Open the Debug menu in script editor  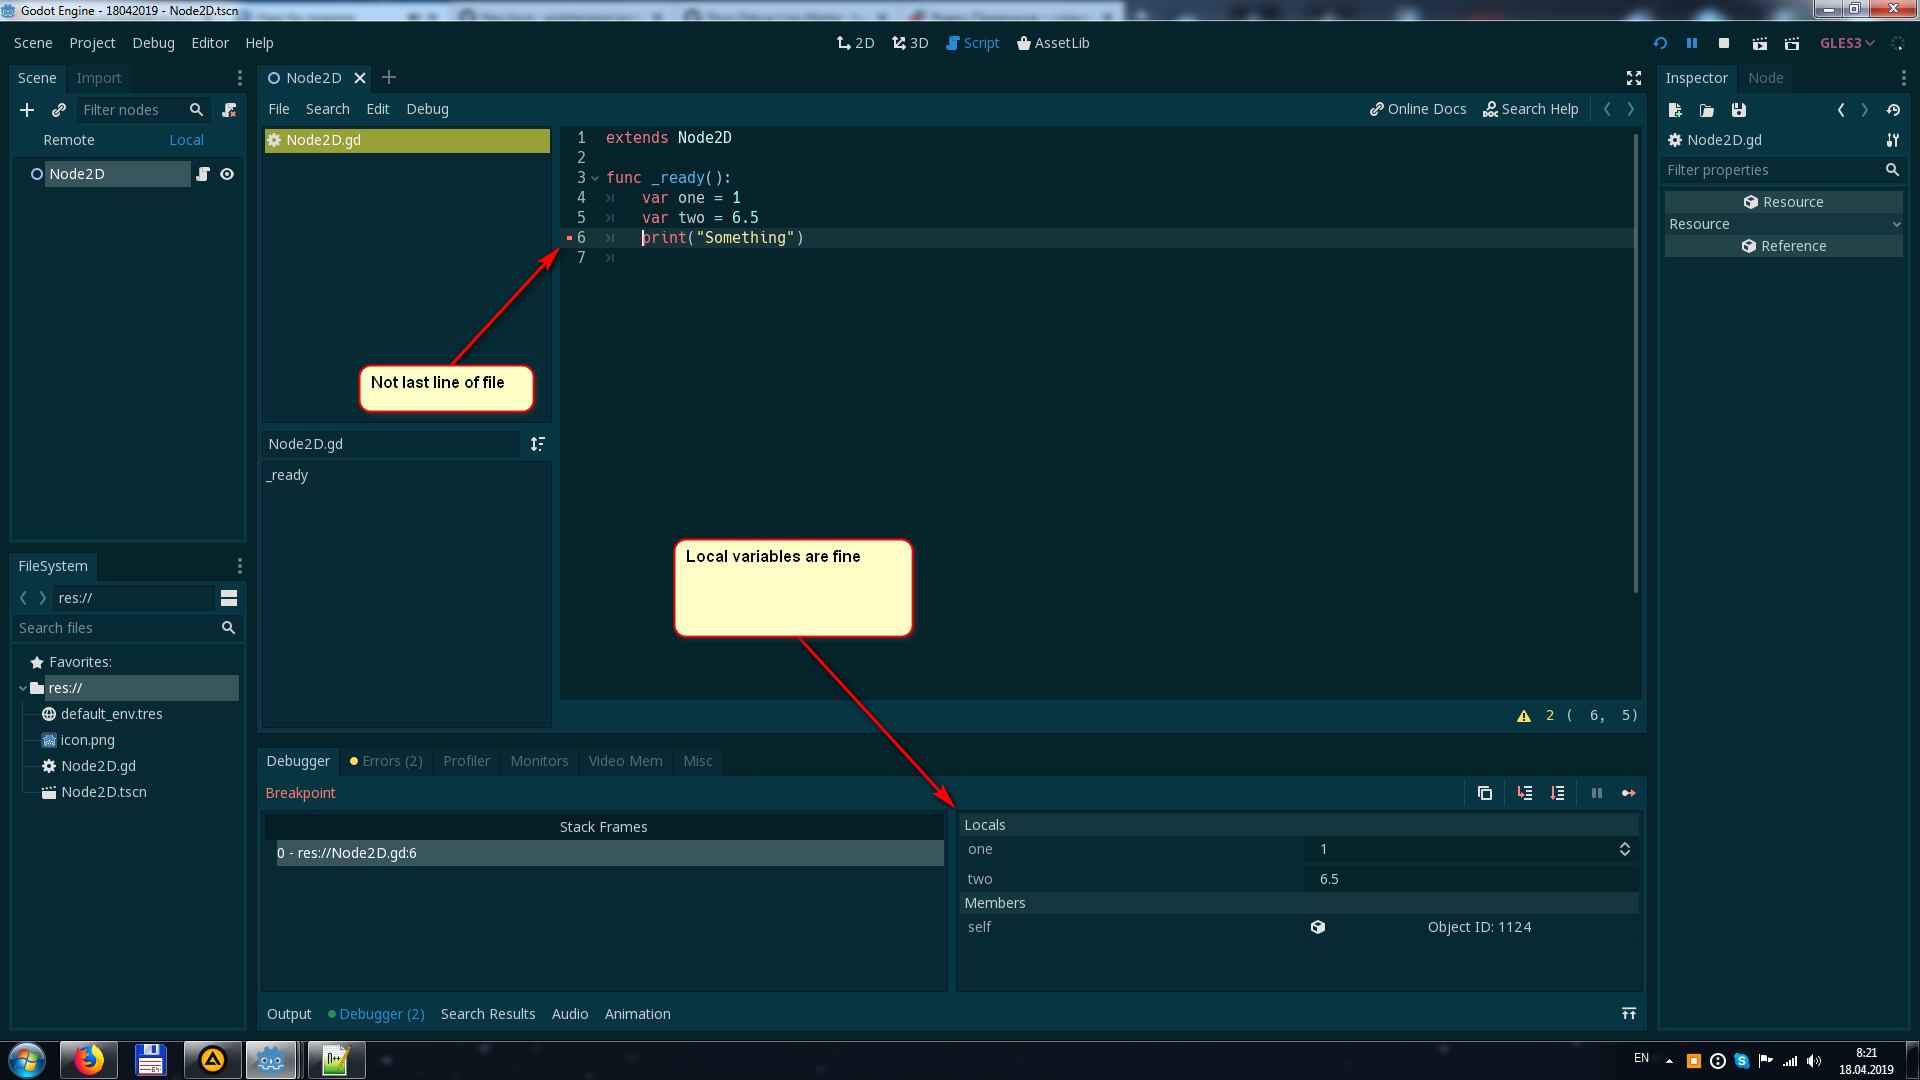click(x=427, y=109)
